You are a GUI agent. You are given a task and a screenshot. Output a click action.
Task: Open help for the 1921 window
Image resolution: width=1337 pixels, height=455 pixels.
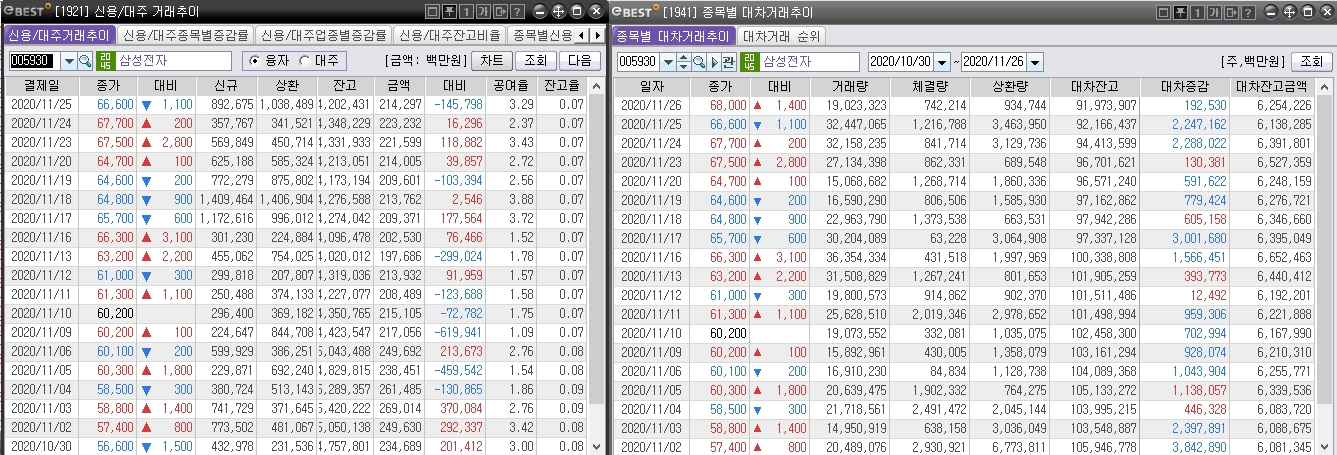click(518, 12)
